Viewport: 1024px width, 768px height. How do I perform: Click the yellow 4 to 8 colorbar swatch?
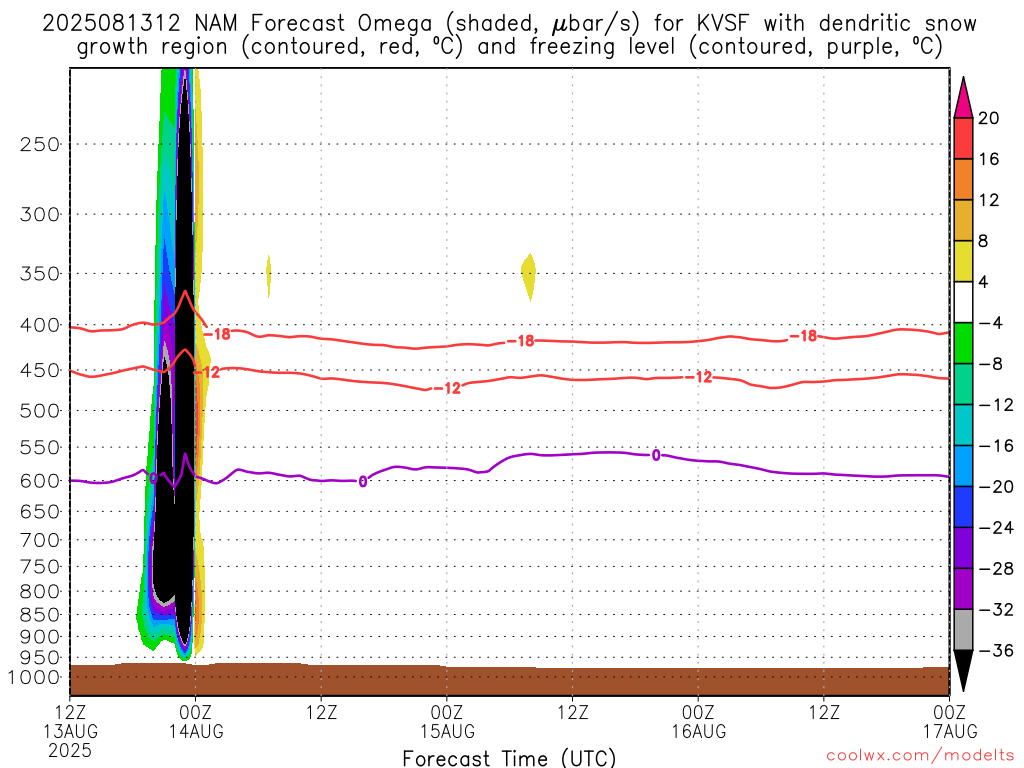click(963, 261)
